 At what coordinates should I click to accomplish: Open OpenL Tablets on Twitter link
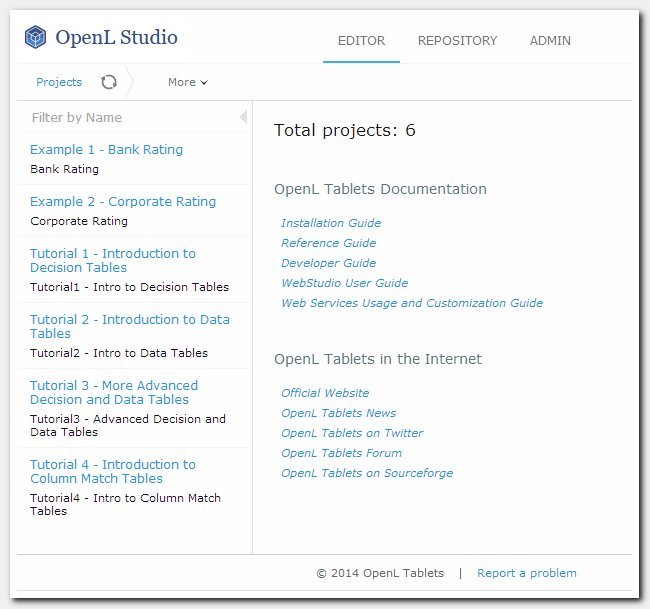tap(352, 433)
